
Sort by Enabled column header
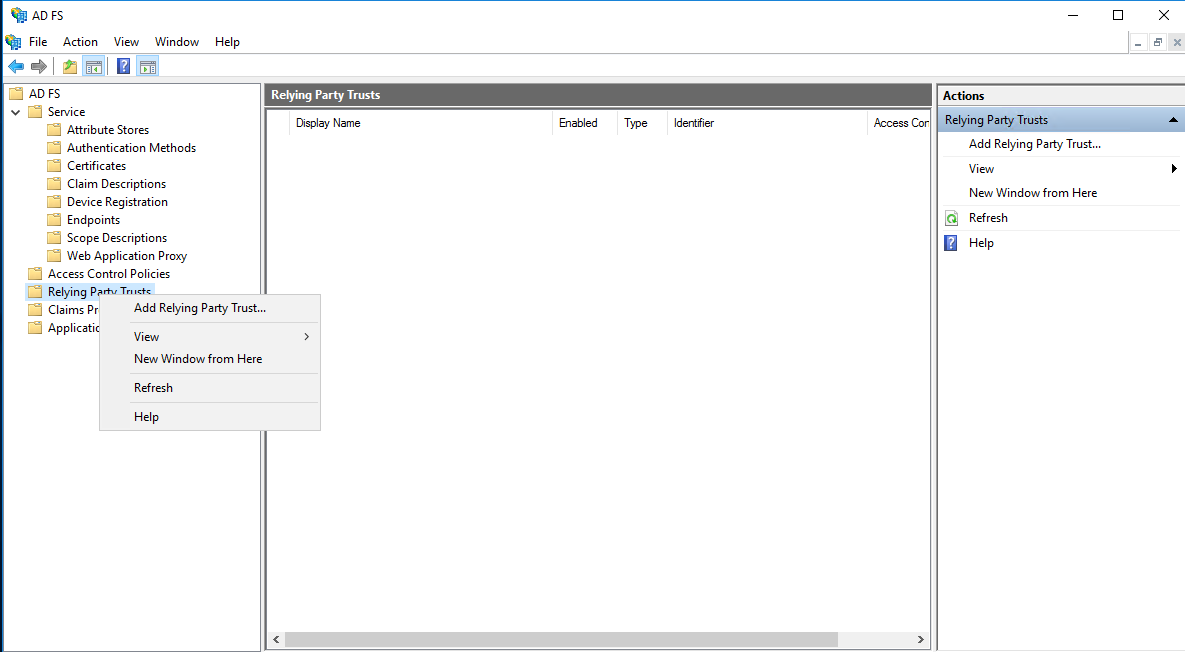[585, 123]
